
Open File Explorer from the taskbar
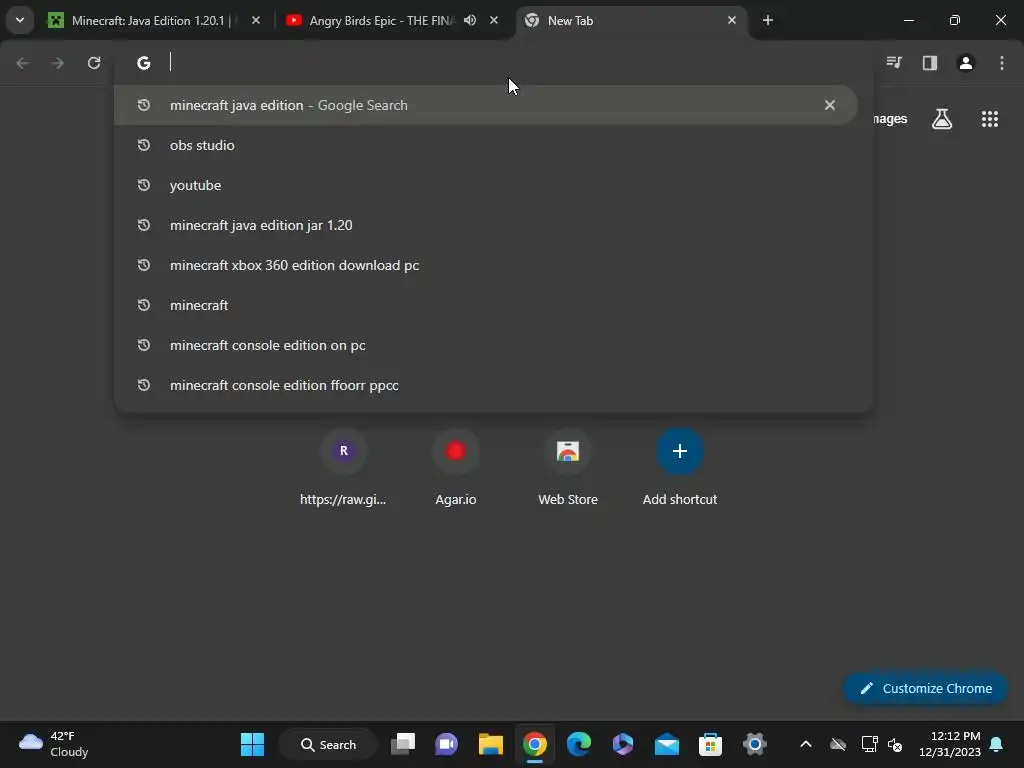pos(490,744)
